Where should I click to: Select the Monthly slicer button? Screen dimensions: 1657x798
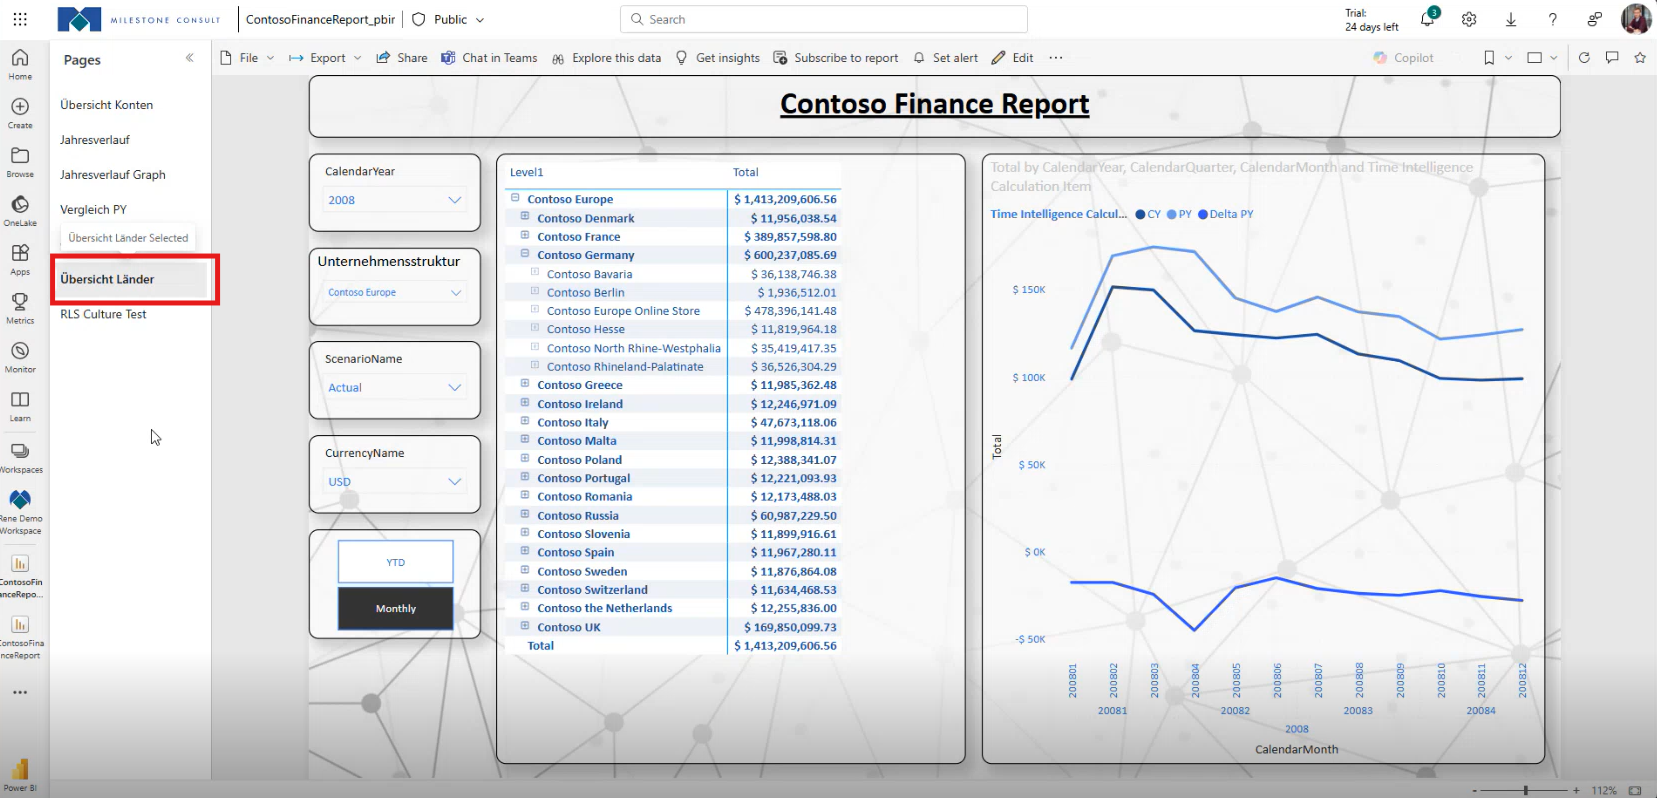(396, 608)
